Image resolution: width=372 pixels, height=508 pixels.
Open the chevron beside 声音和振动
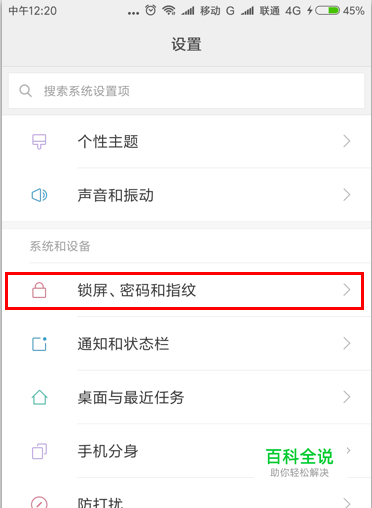coord(347,195)
